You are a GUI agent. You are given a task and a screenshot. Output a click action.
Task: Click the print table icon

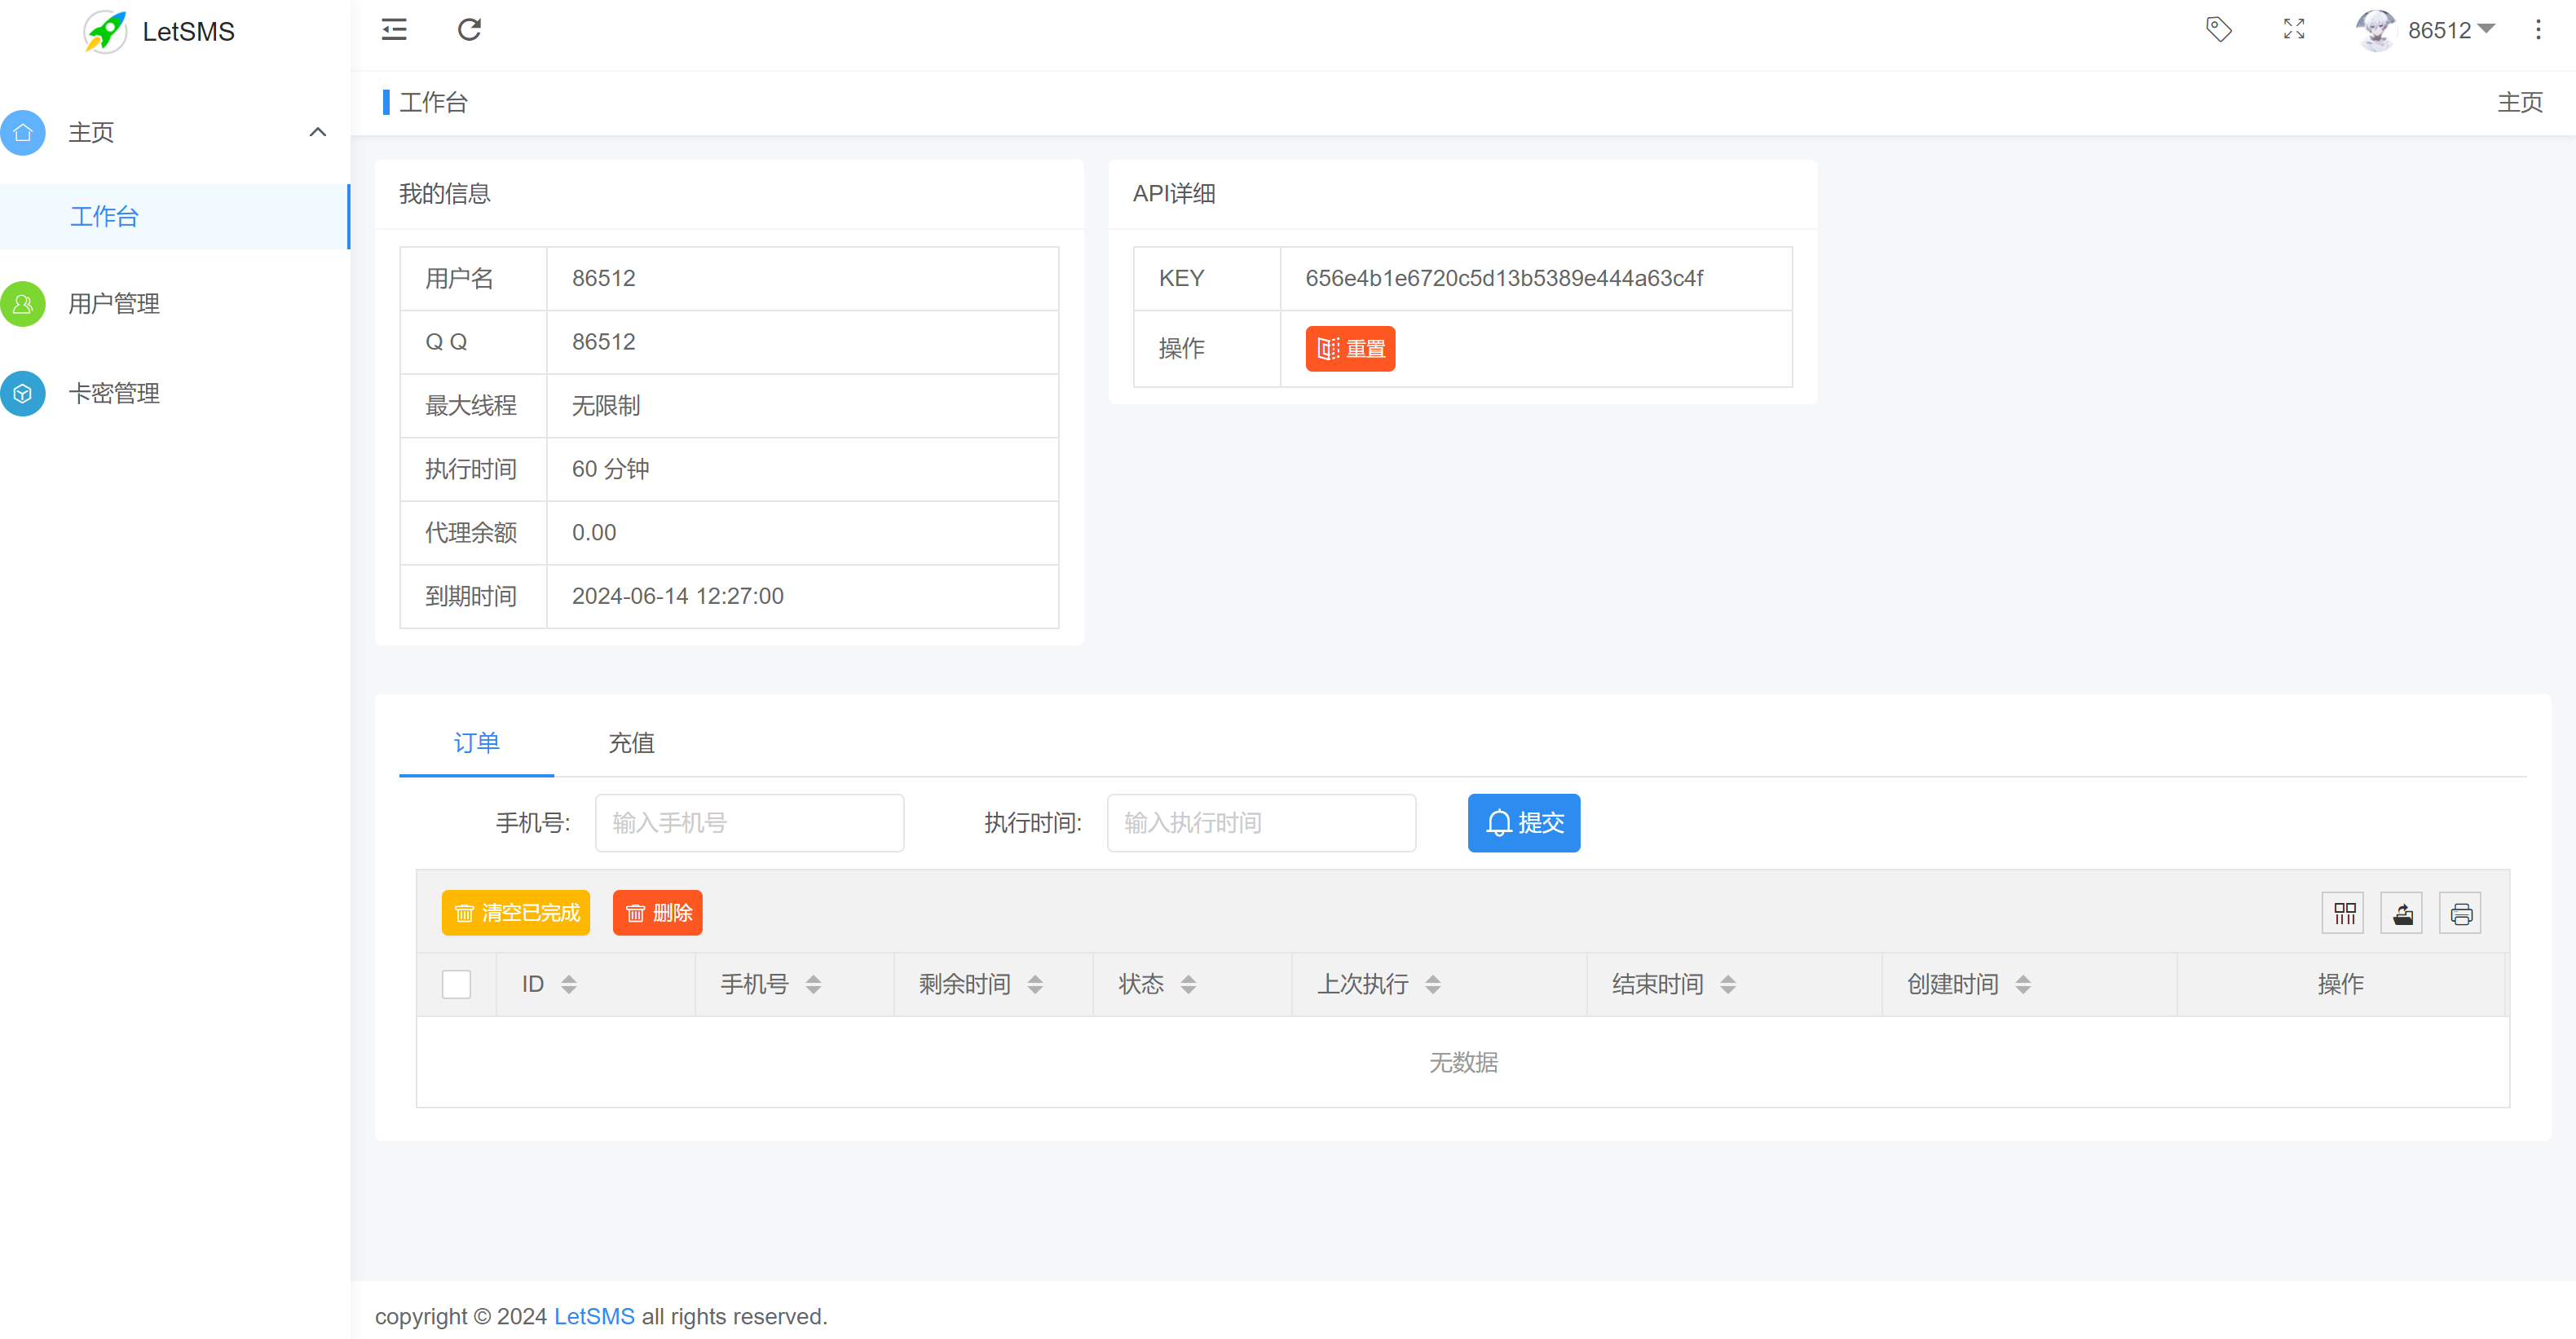2460,912
